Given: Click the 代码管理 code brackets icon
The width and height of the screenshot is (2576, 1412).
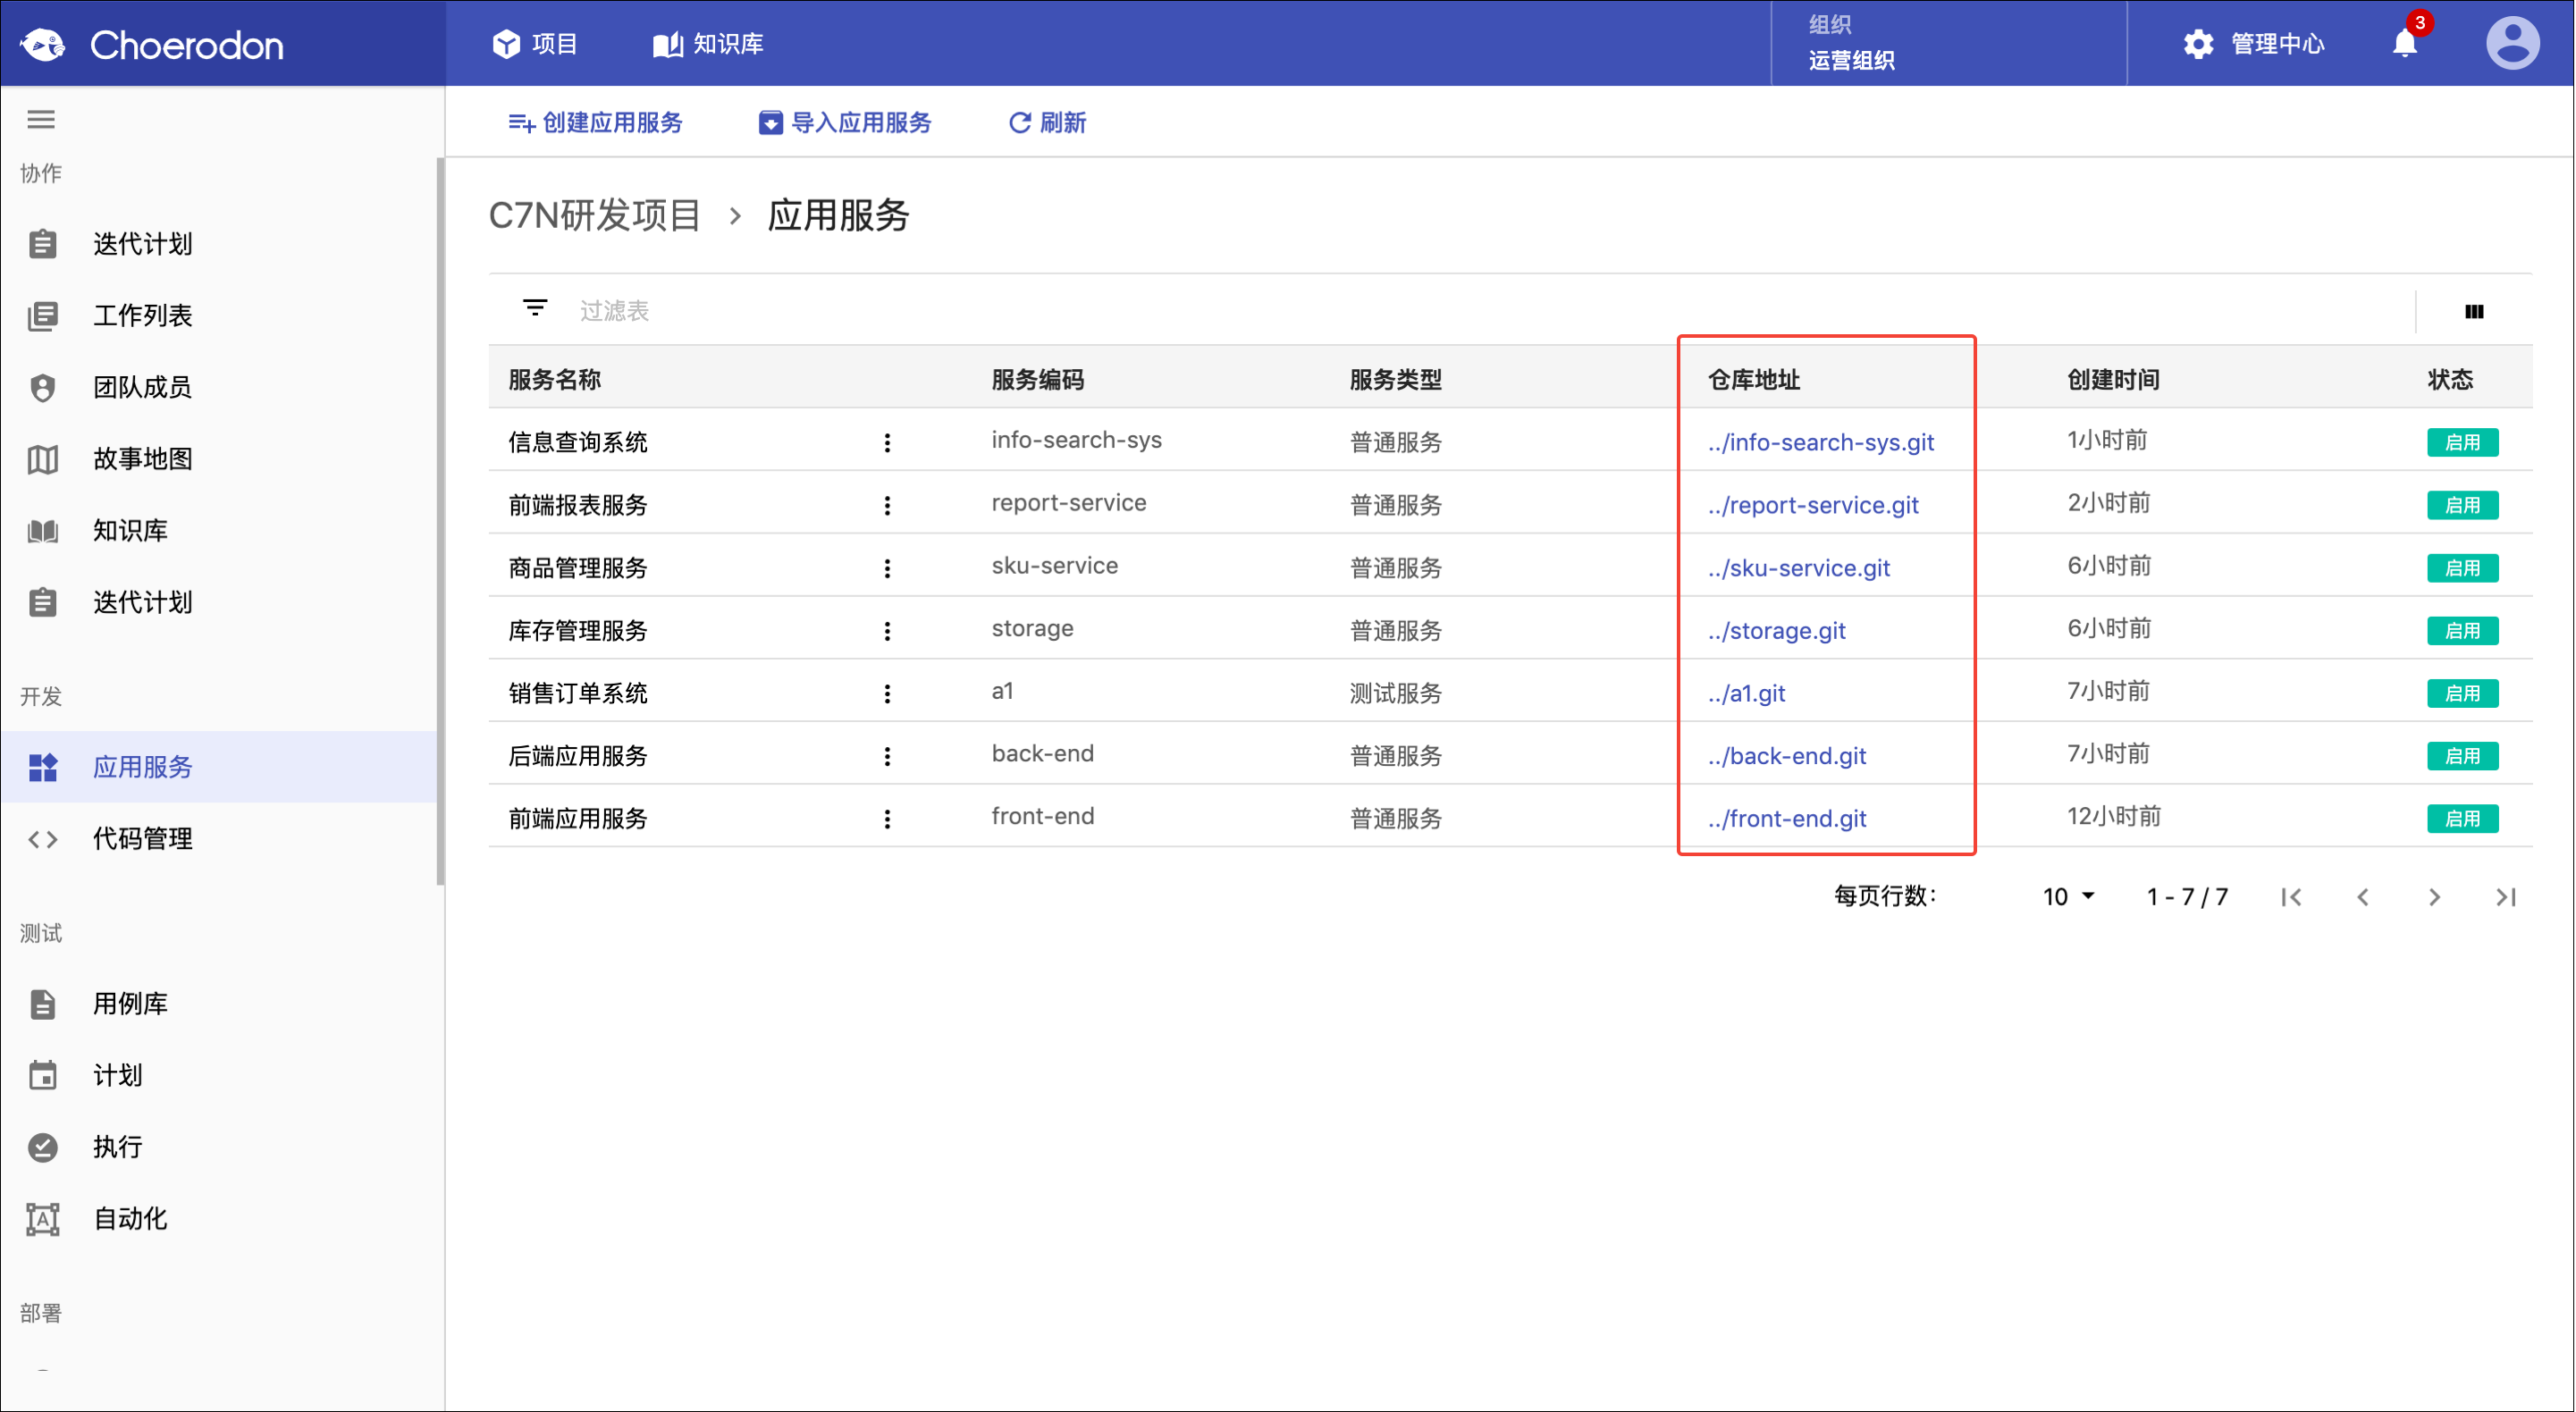Looking at the screenshot, I should pyautogui.click(x=42, y=839).
